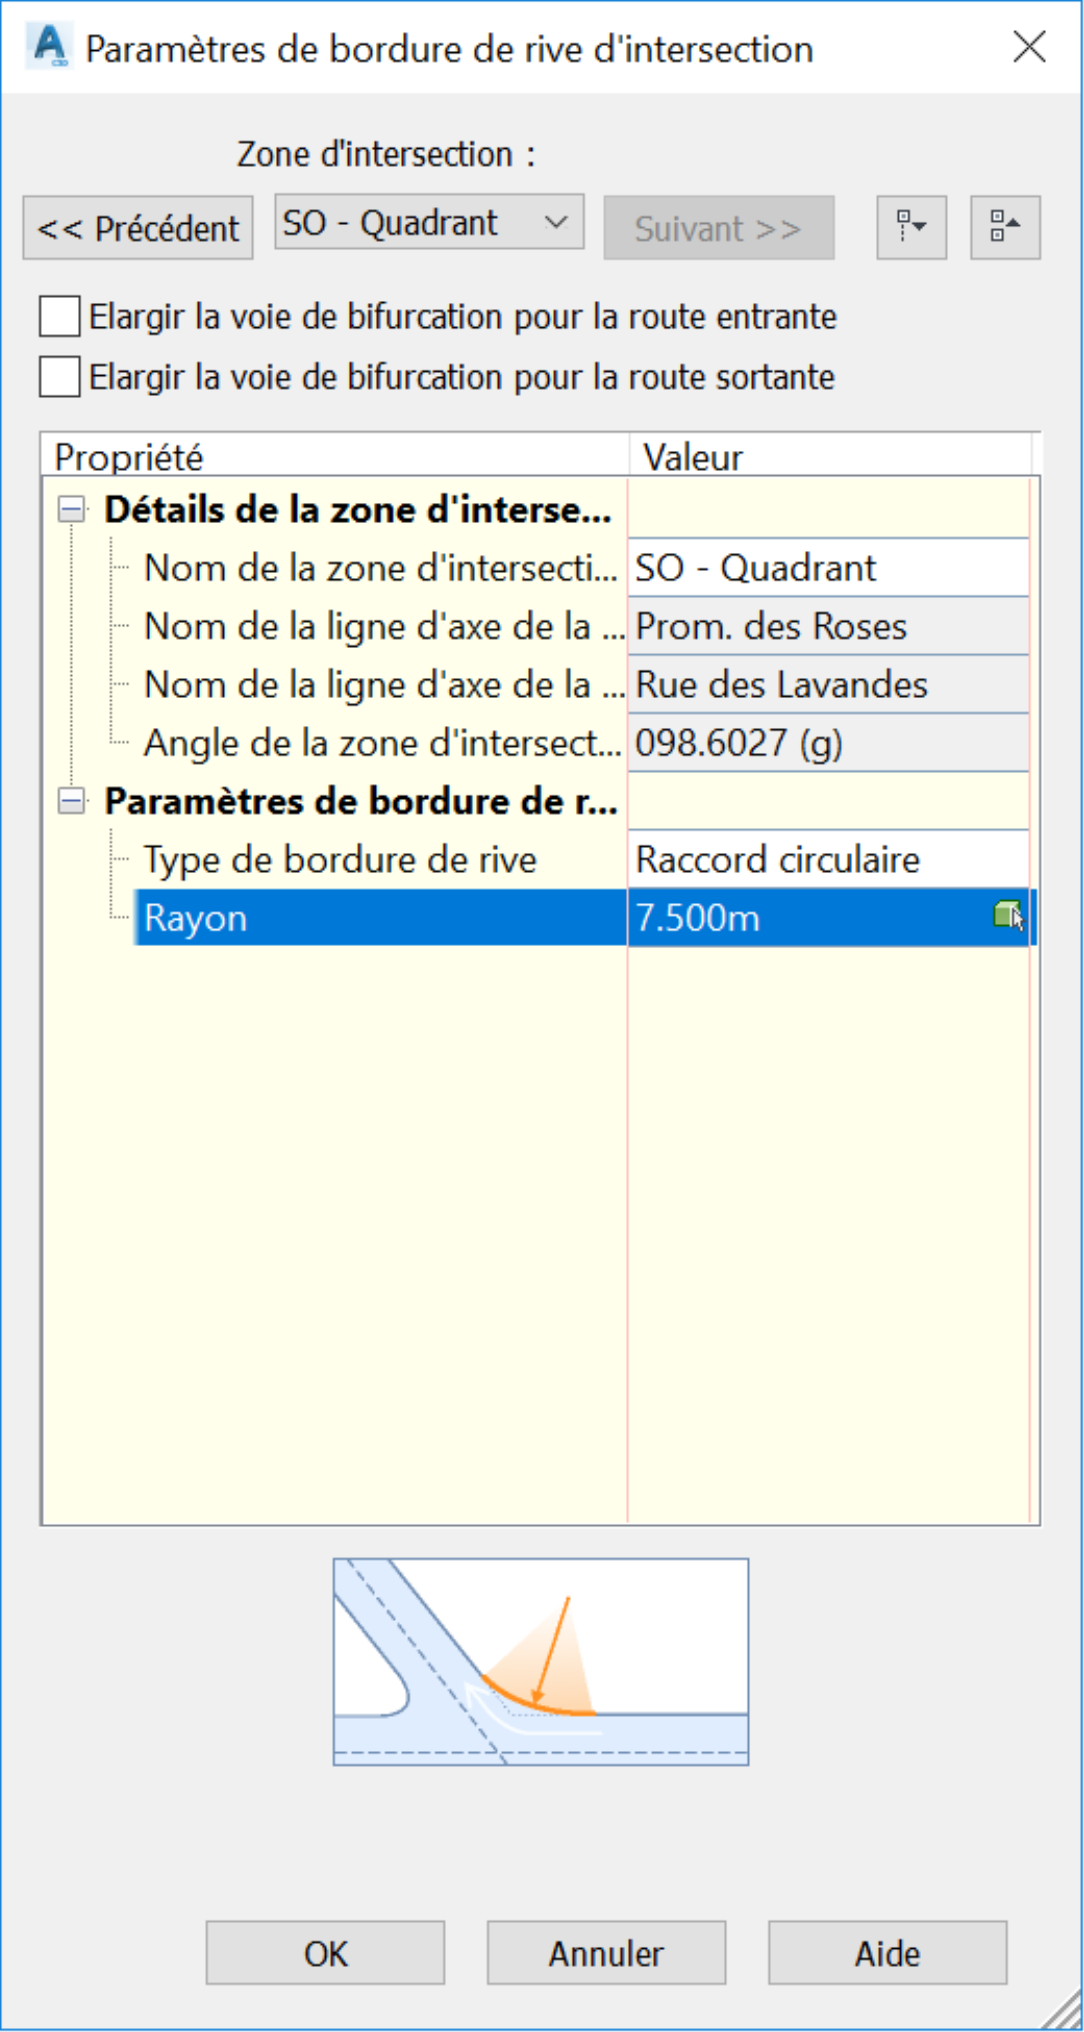
Task: Click the Raccord circulaire value field
Action: [x=828, y=859]
